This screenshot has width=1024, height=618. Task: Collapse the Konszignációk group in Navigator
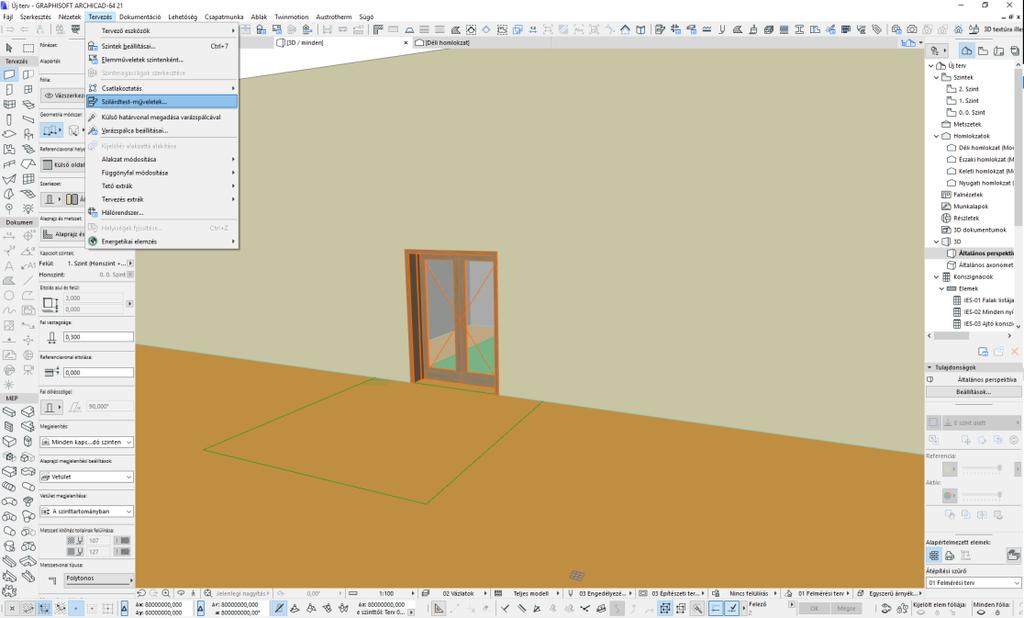pyautogui.click(x=936, y=277)
